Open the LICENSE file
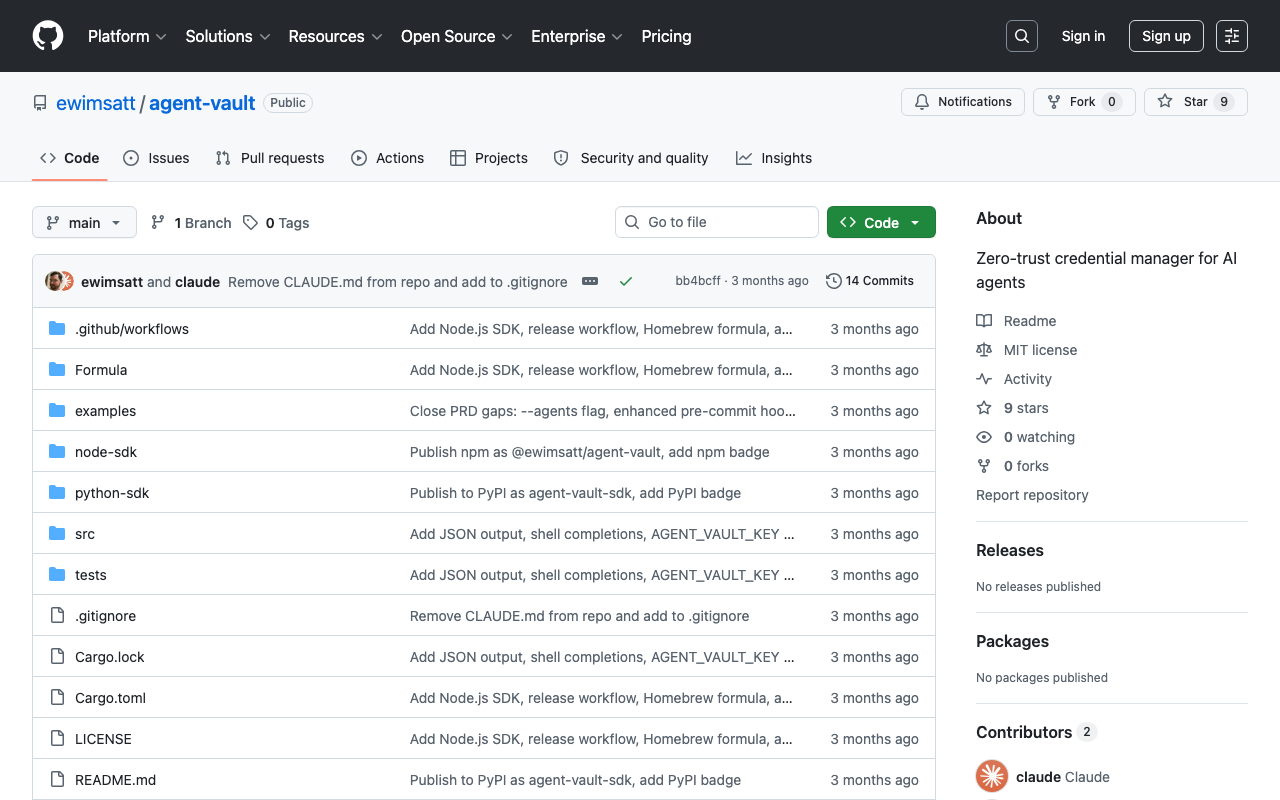 103,739
